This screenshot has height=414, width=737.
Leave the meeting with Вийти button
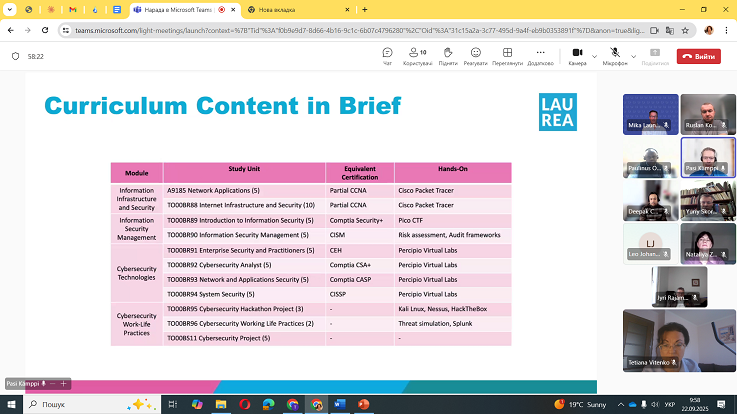[x=698, y=56]
